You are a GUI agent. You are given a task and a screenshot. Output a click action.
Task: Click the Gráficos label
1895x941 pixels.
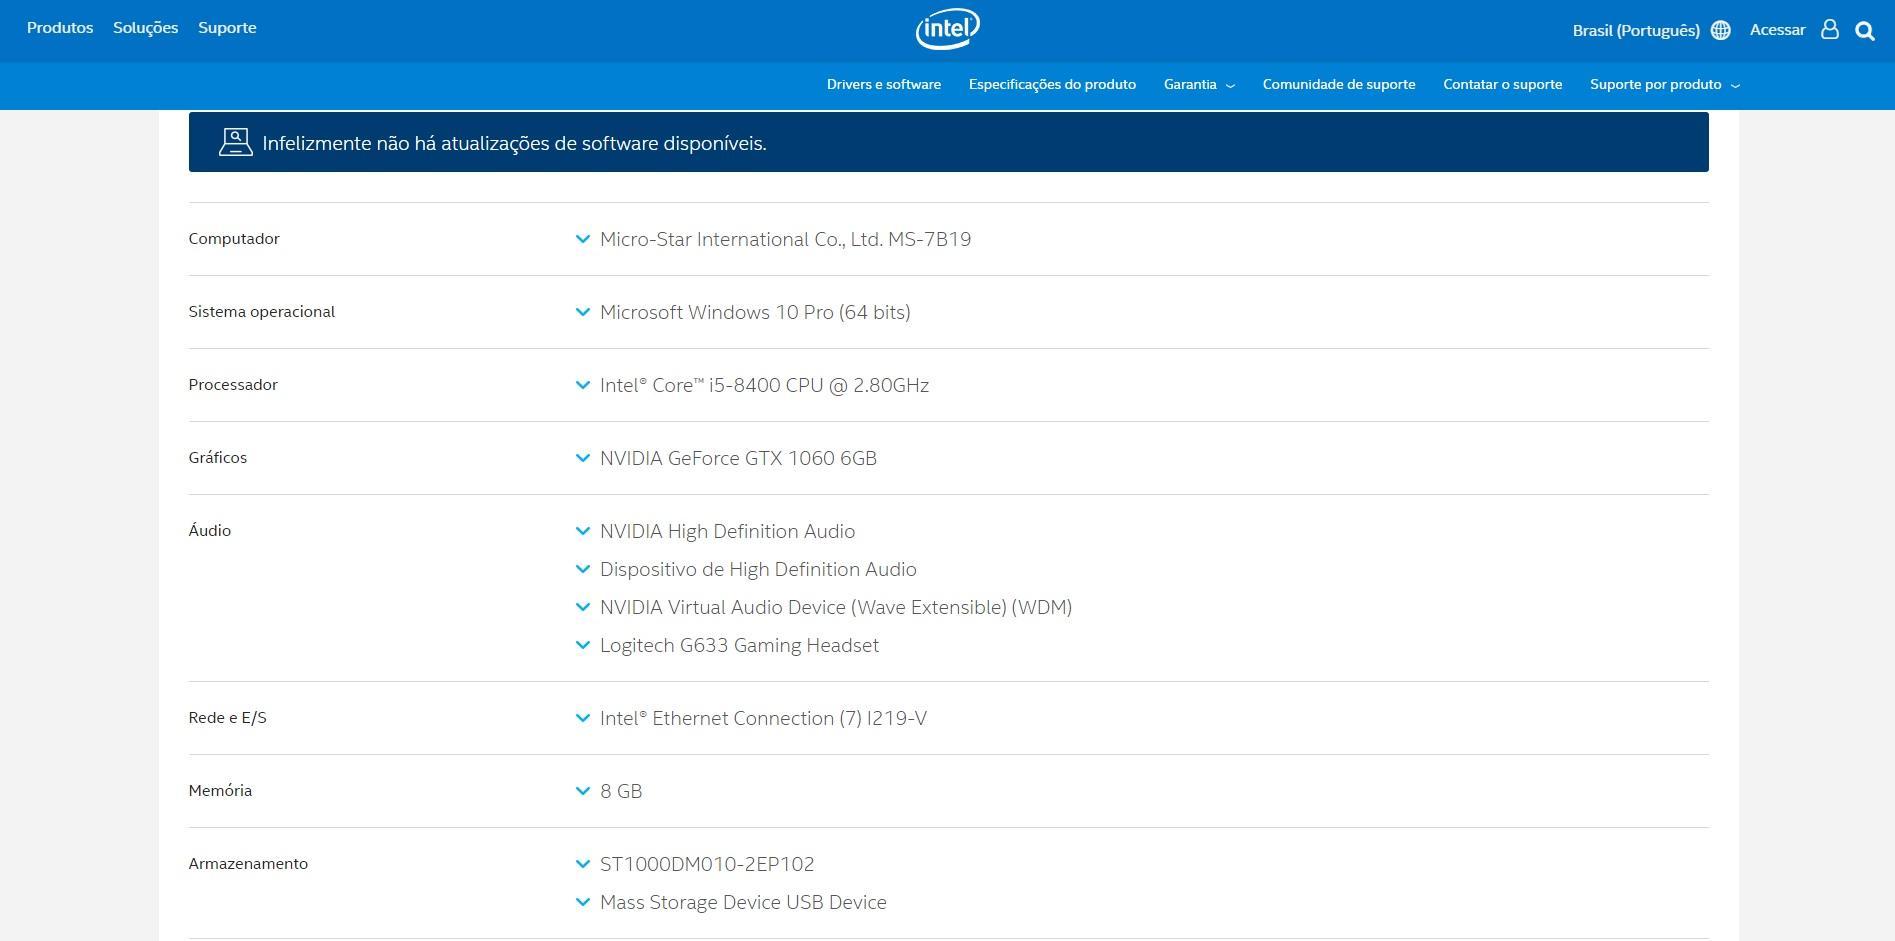217,458
